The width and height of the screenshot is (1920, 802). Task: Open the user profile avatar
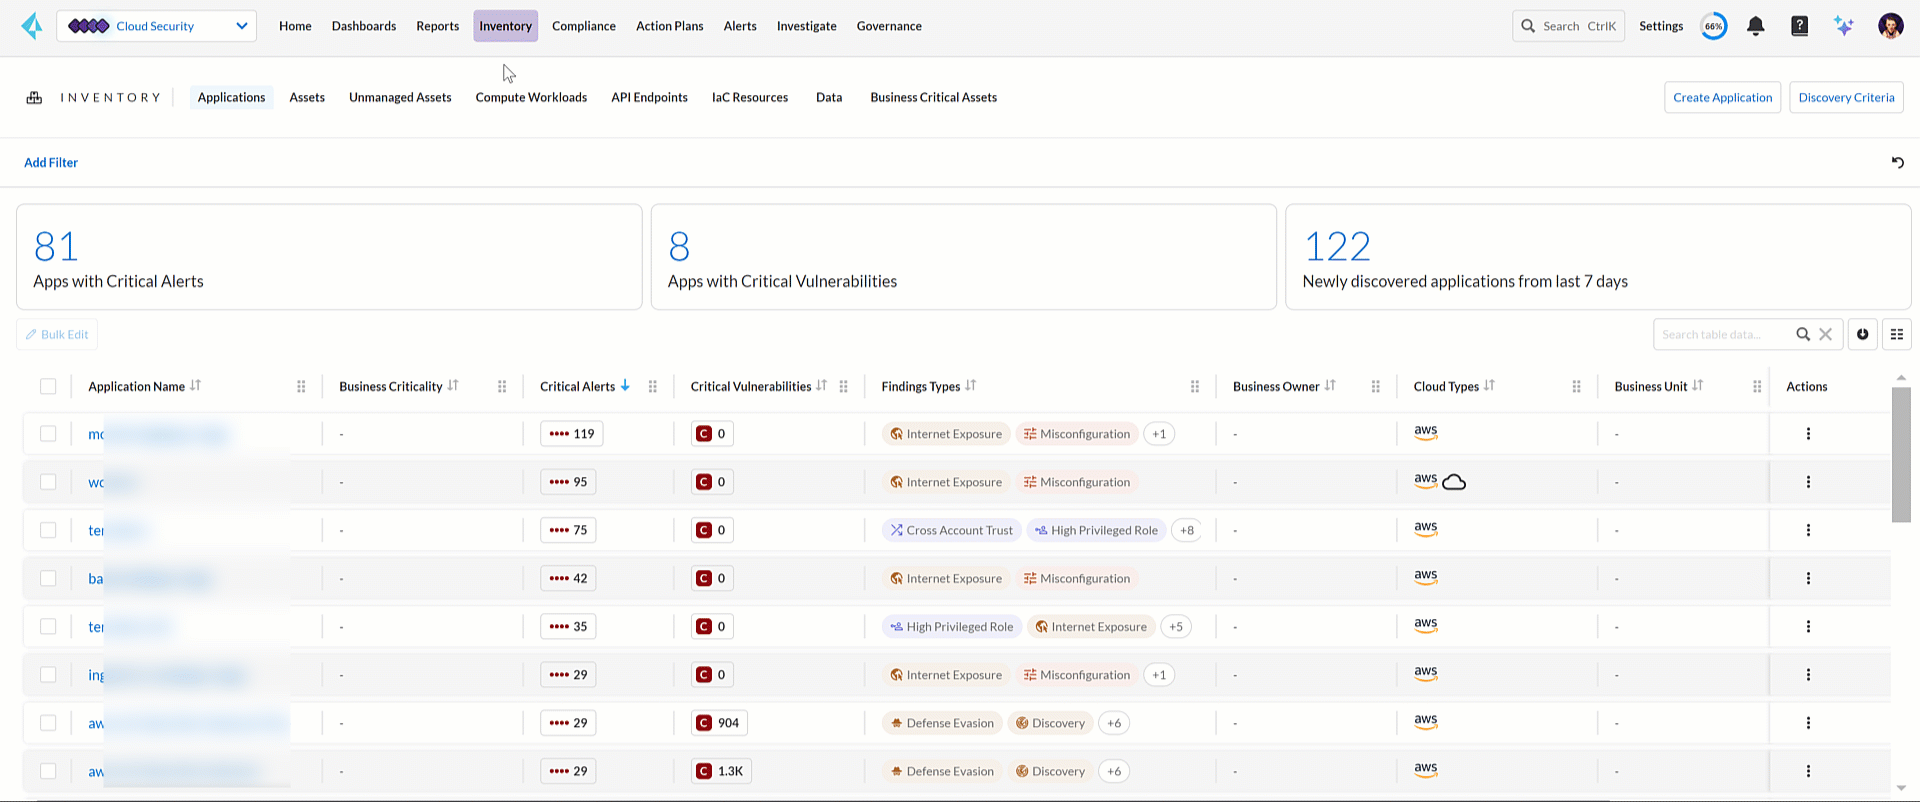(x=1890, y=26)
